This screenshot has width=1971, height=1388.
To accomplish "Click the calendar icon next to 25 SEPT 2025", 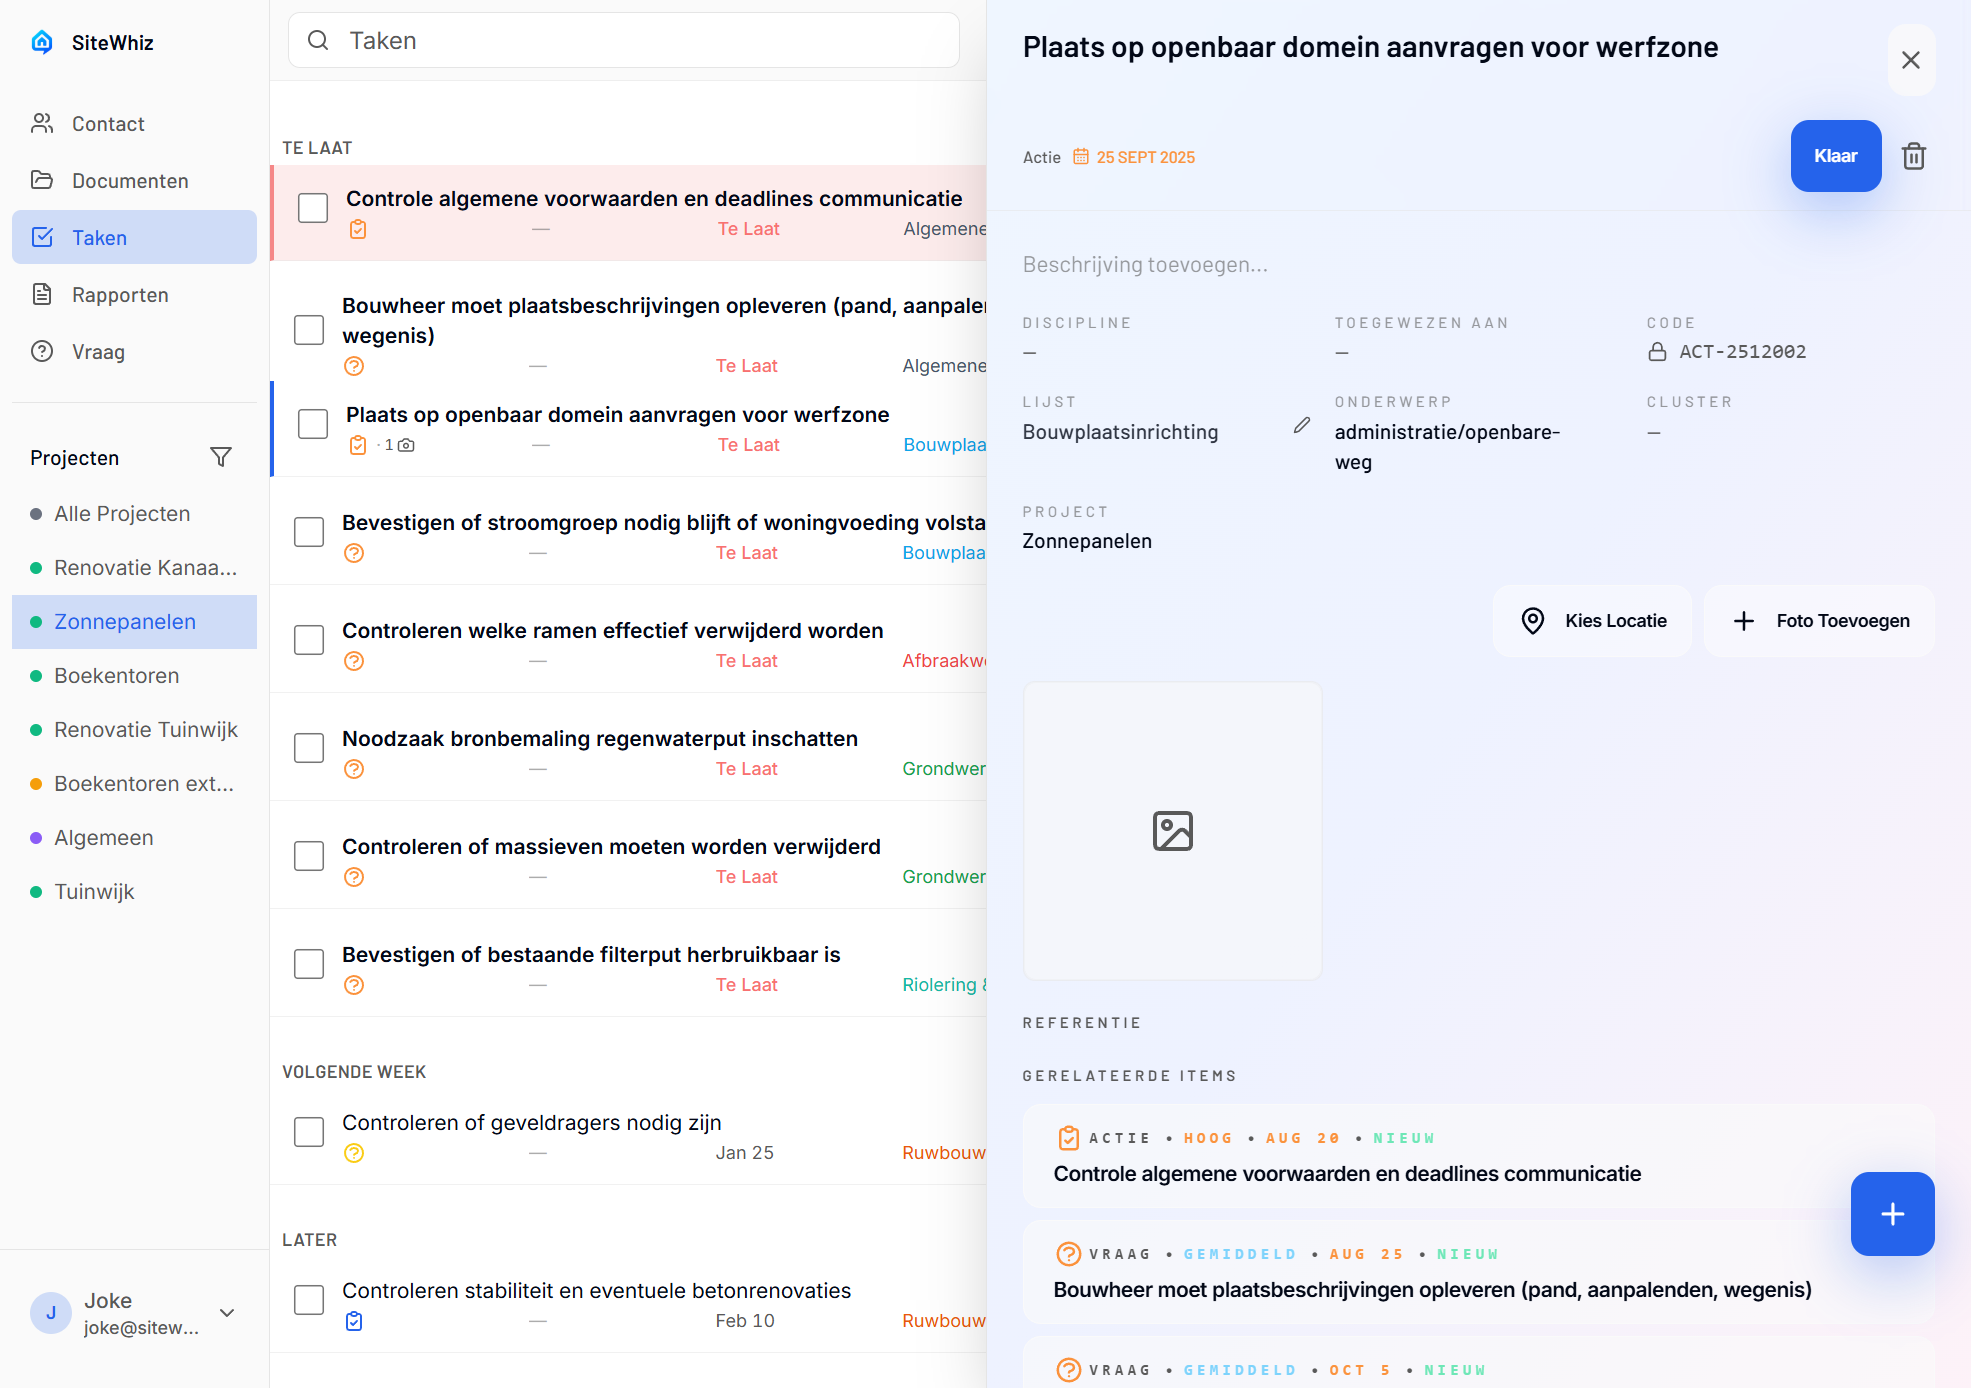I will pos(1081,157).
